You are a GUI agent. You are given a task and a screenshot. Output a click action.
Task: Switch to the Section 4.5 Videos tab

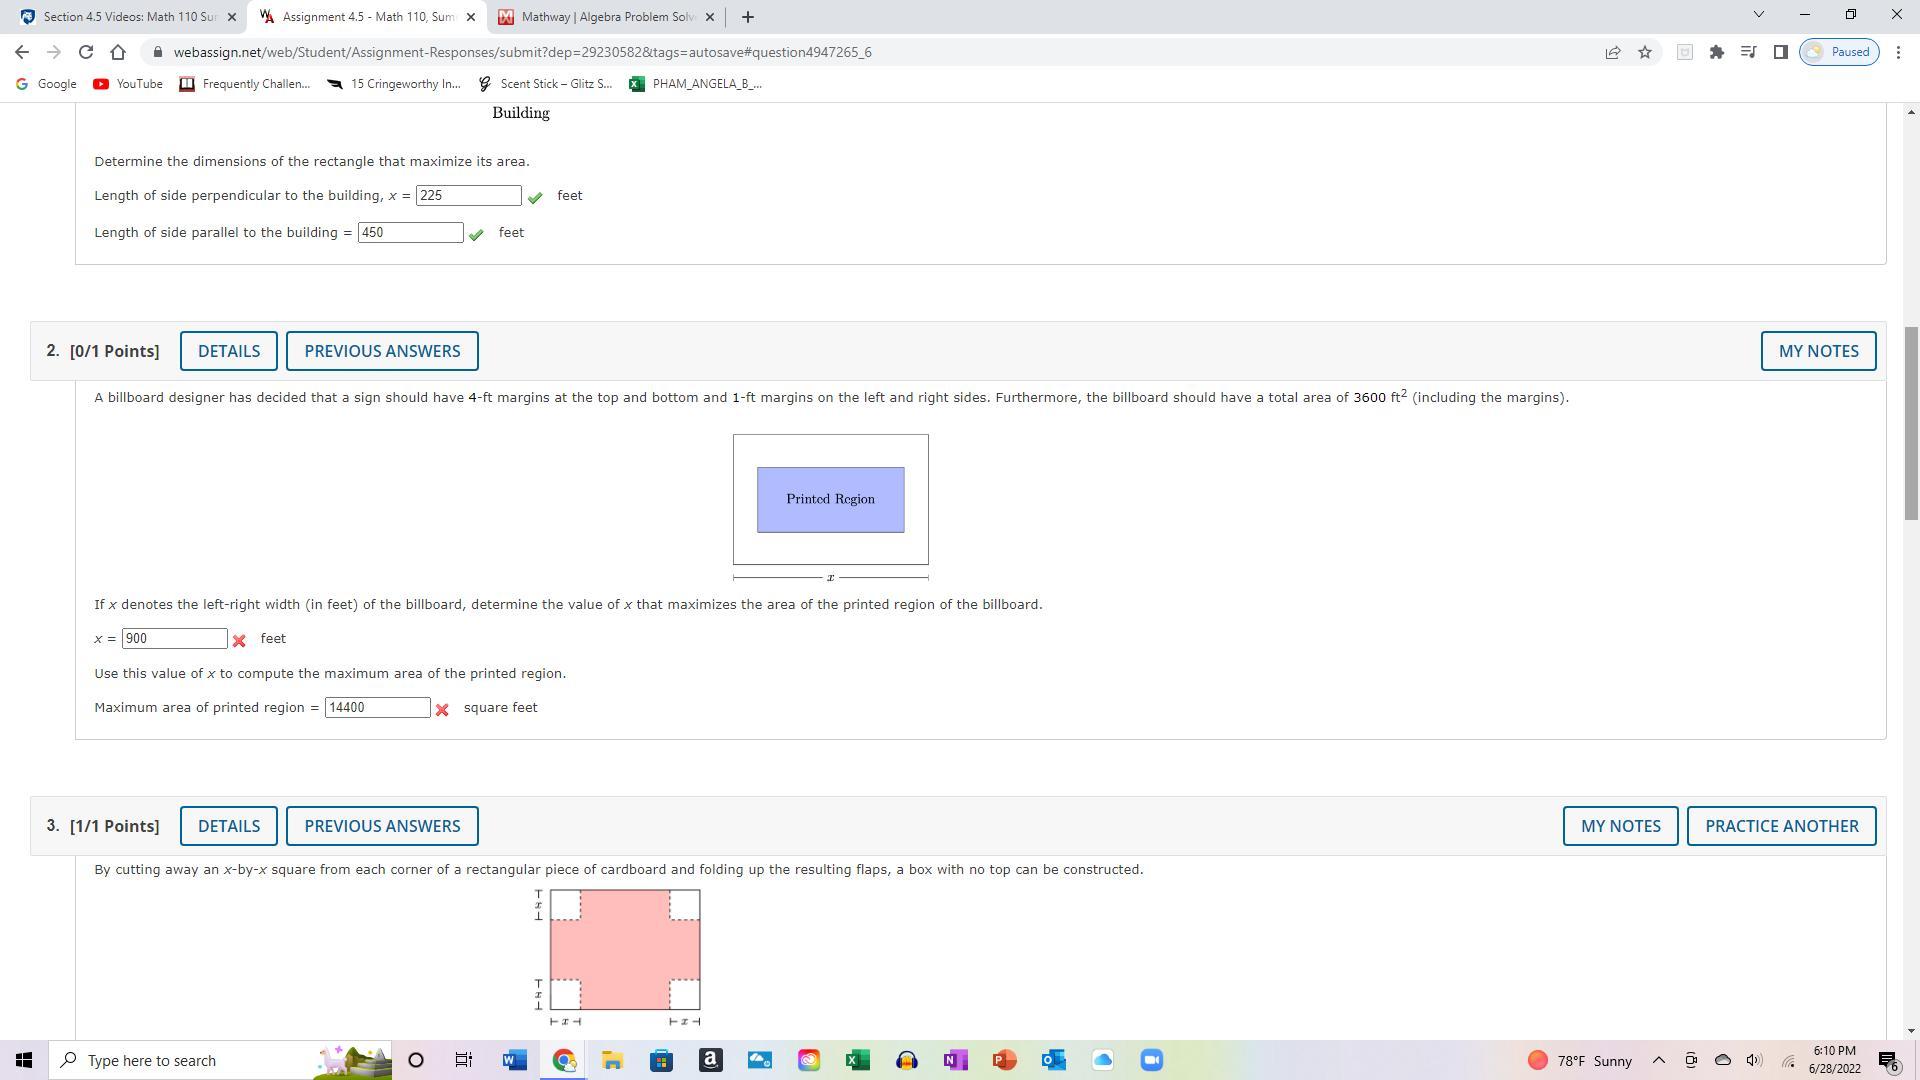pos(128,17)
